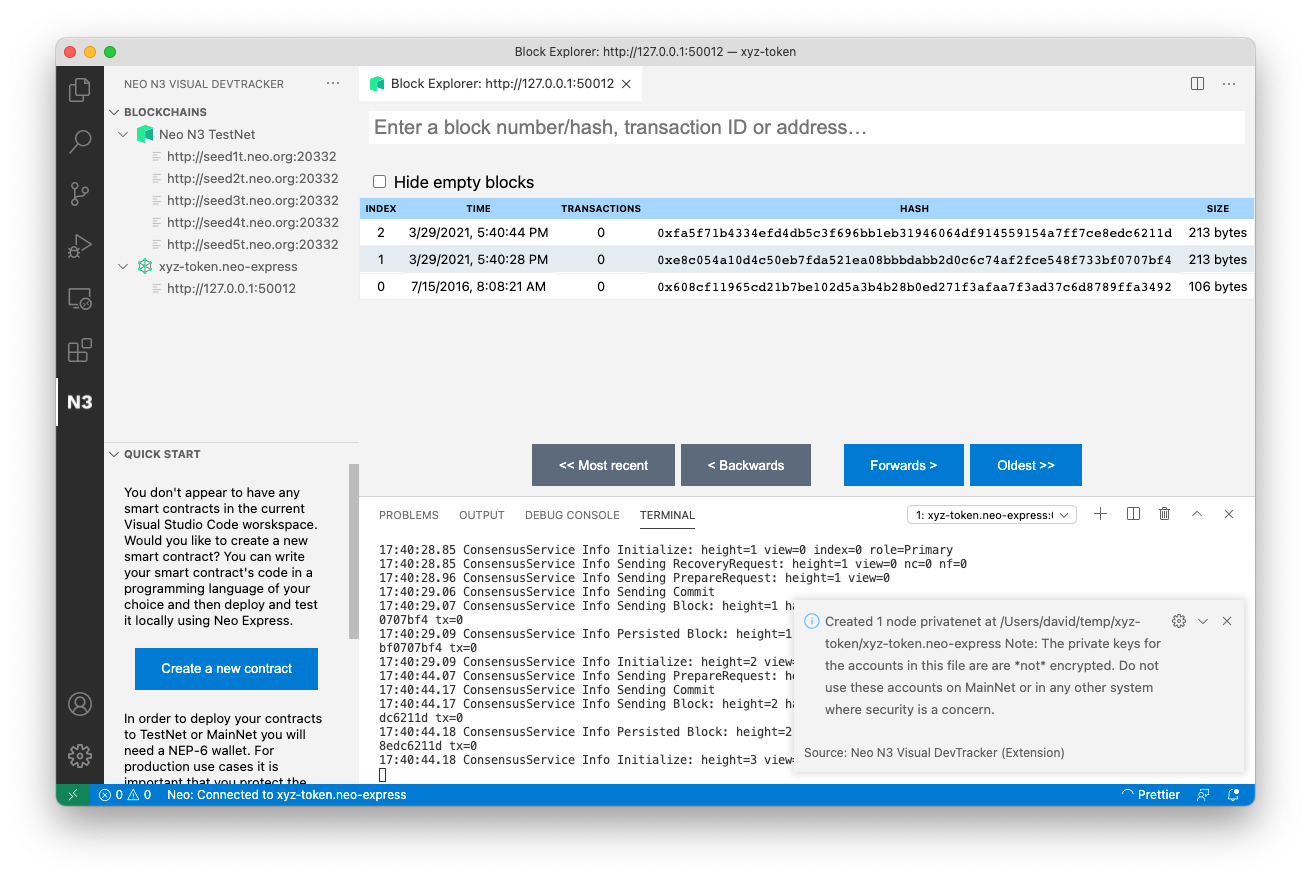The width and height of the screenshot is (1311, 880).
Task: Select http://seed4t.neo.org:20332 node
Action: point(251,222)
